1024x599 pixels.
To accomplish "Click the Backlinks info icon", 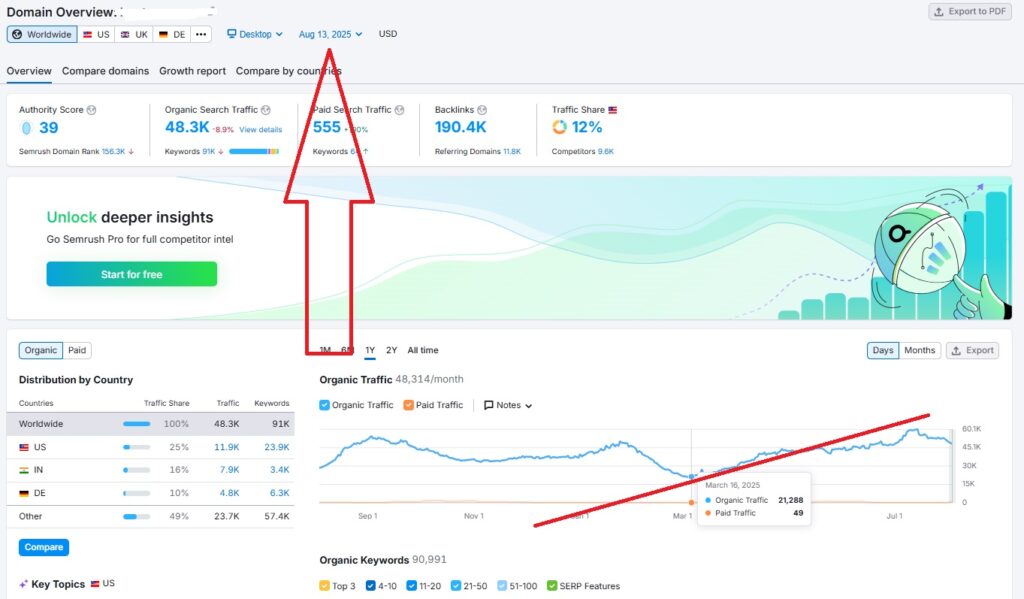I will (x=482, y=110).
